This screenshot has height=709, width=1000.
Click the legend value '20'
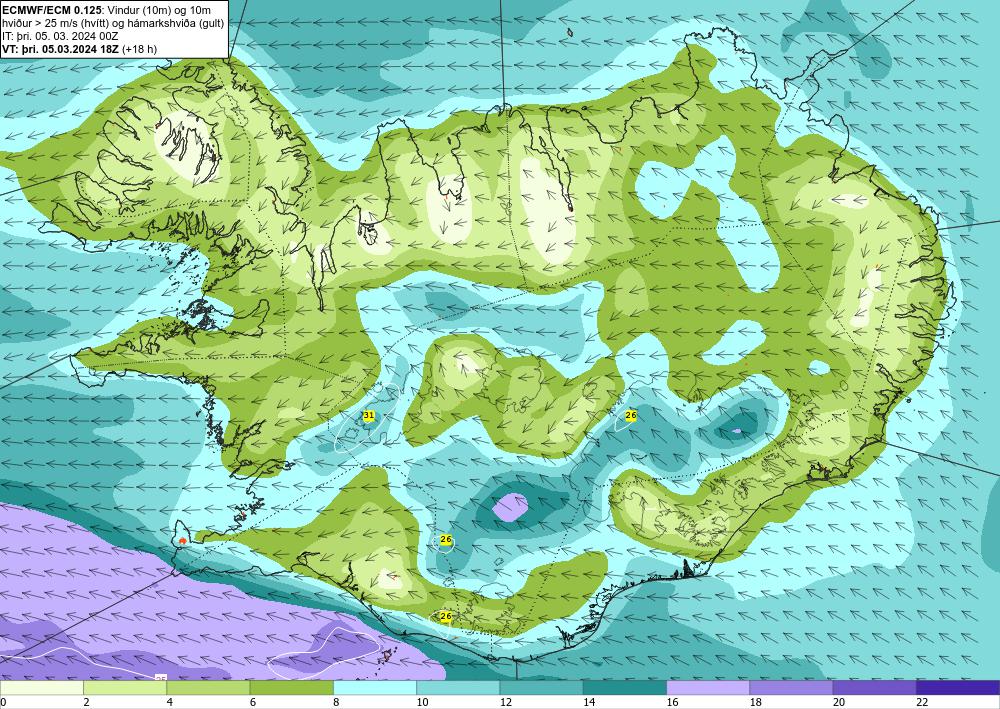click(x=839, y=702)
